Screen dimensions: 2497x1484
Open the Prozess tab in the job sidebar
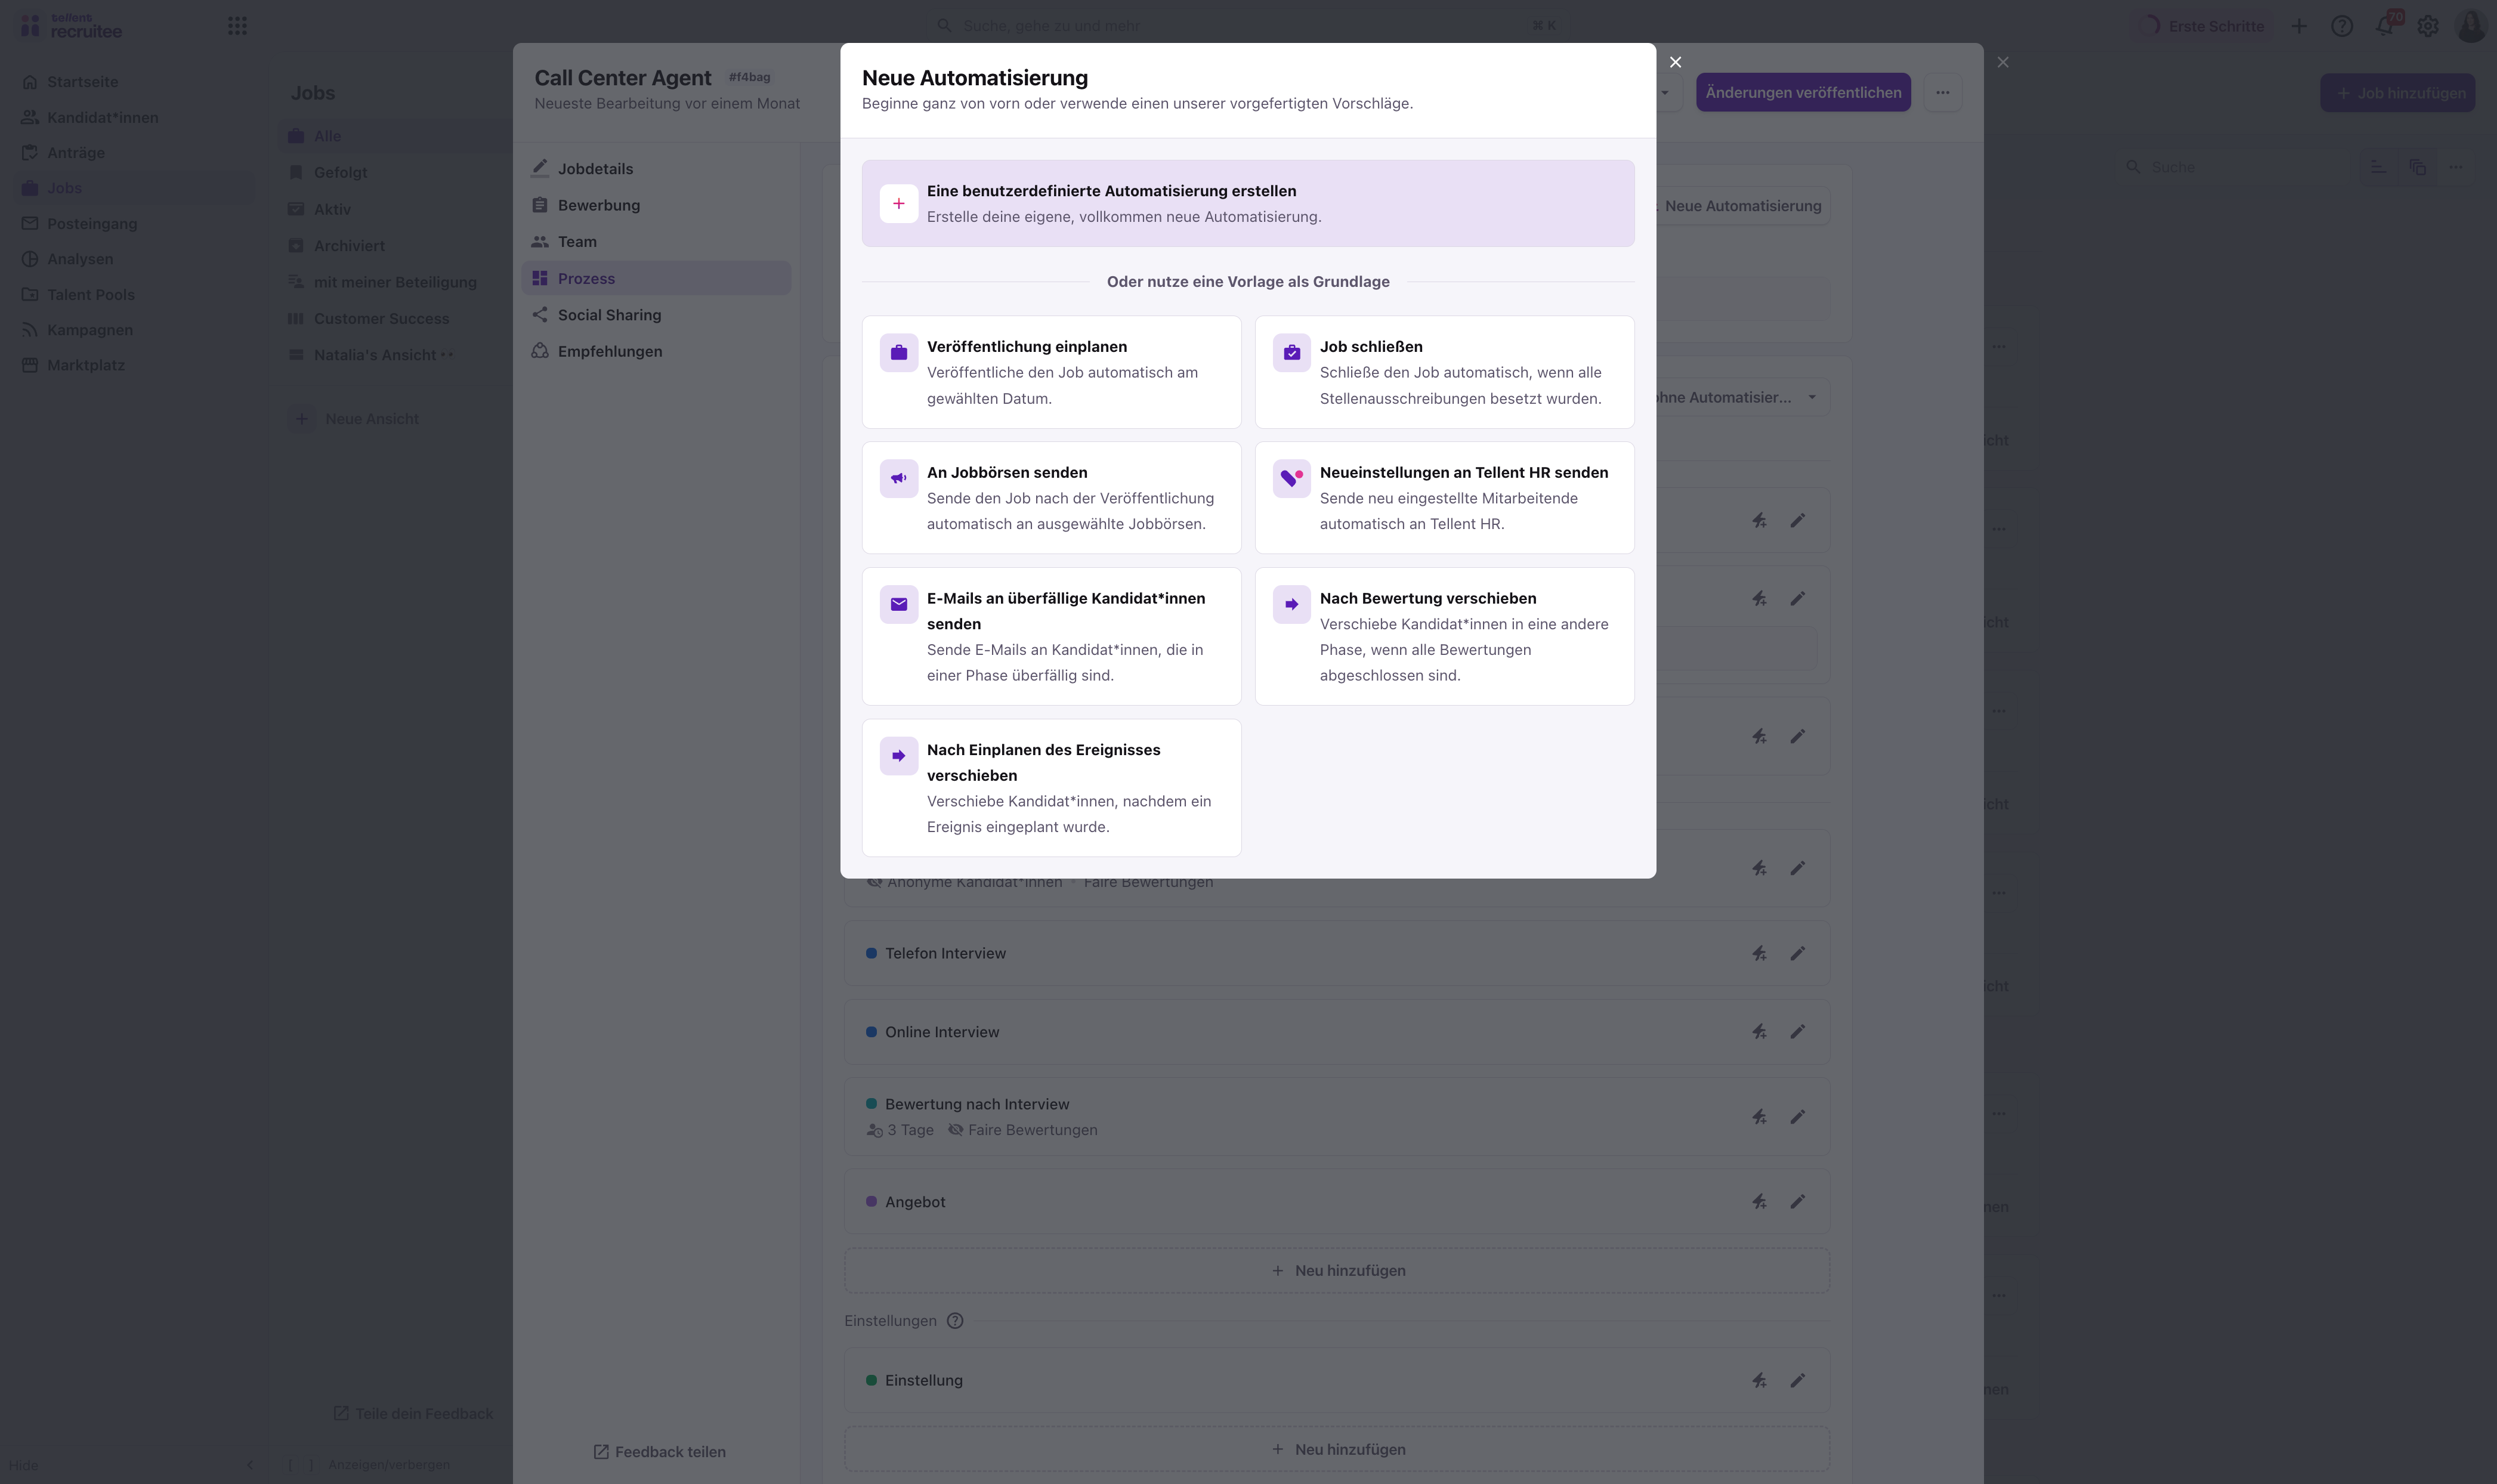586,278
